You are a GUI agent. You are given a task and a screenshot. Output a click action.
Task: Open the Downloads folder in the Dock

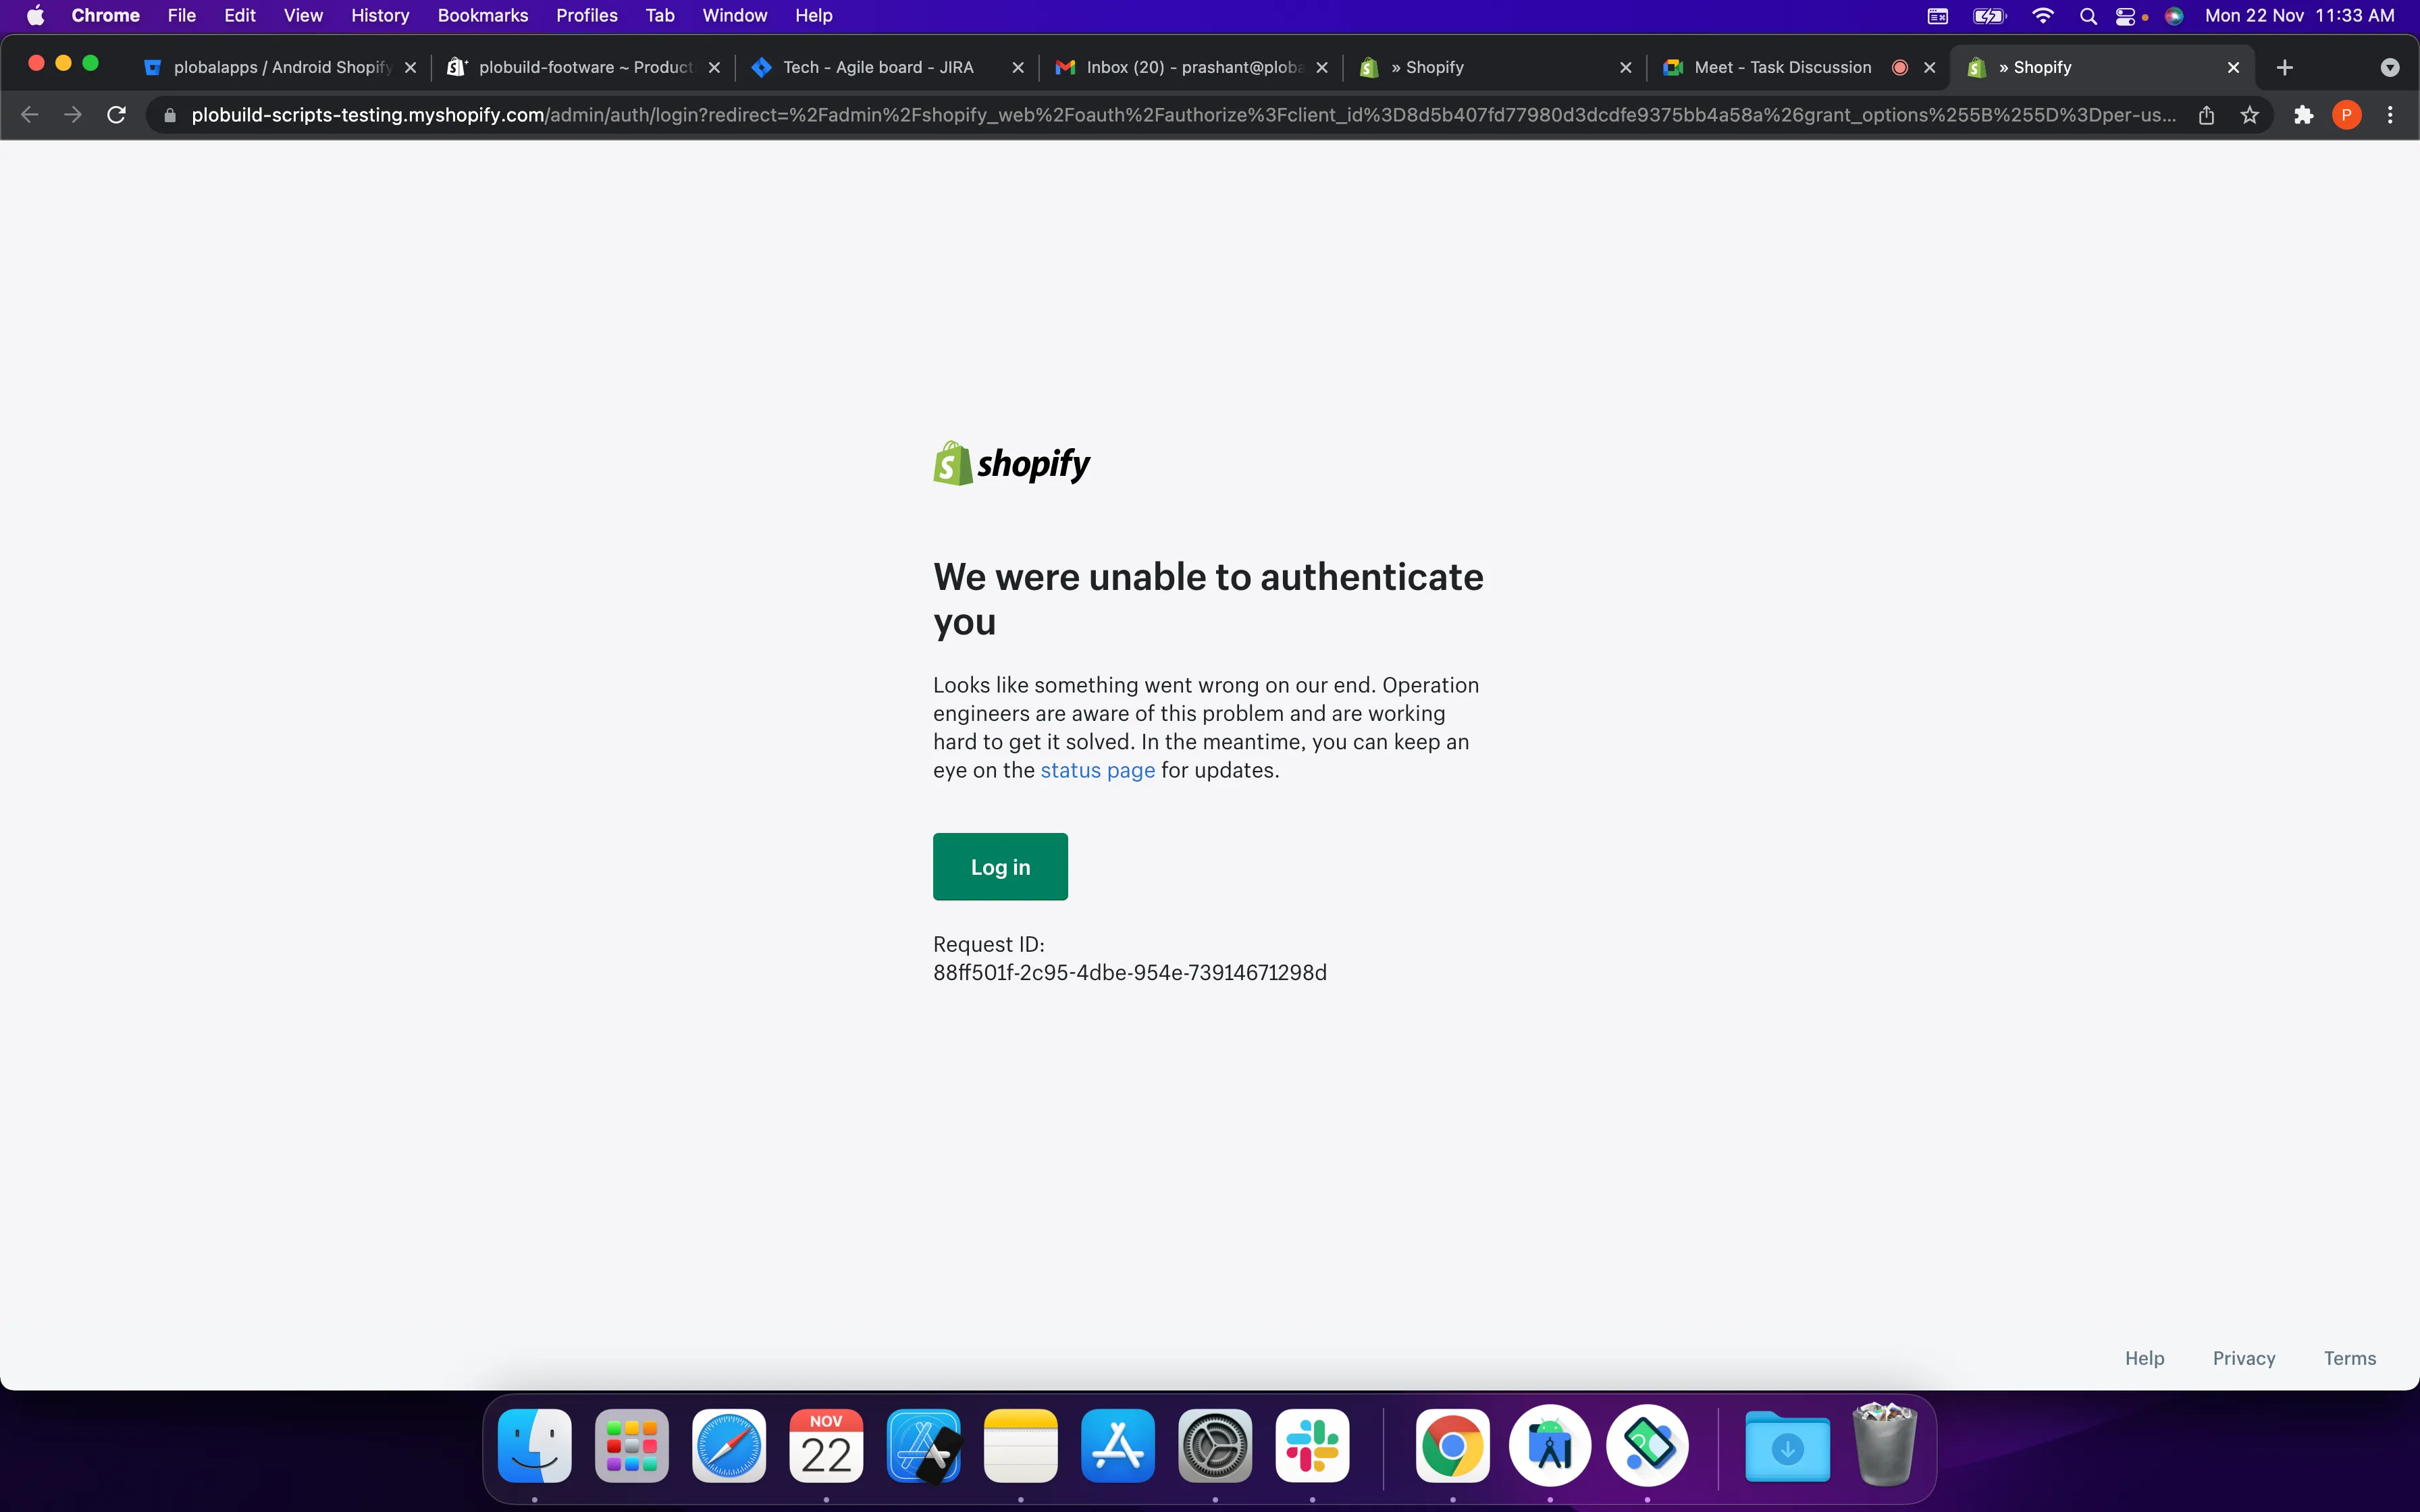point(1787,1446)
